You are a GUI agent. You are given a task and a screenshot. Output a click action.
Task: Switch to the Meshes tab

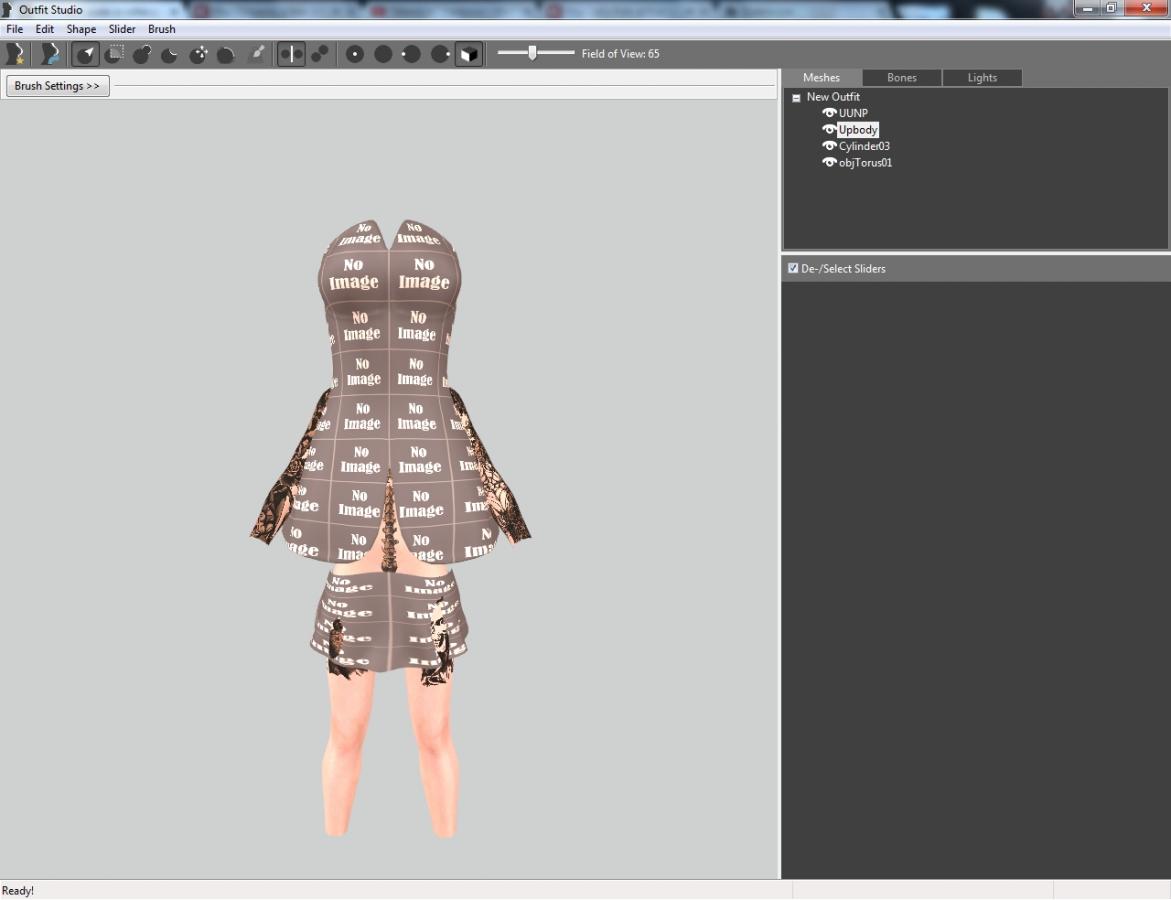point(821,78)
